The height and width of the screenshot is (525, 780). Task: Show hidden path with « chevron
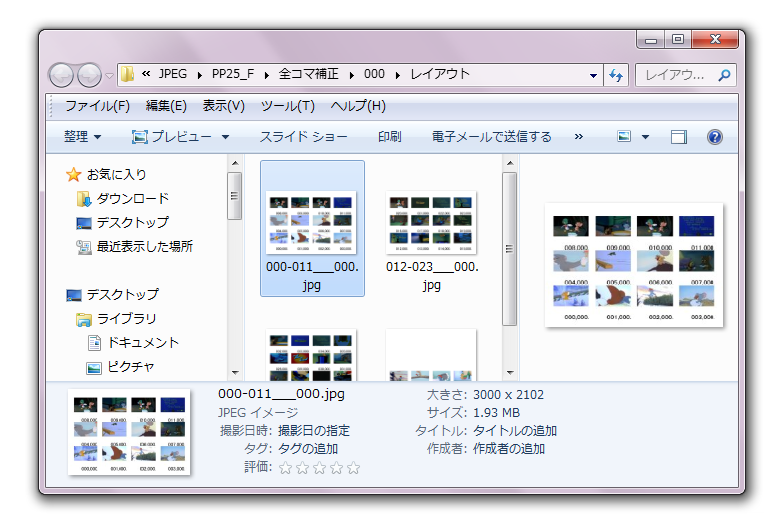coord(146,74)
